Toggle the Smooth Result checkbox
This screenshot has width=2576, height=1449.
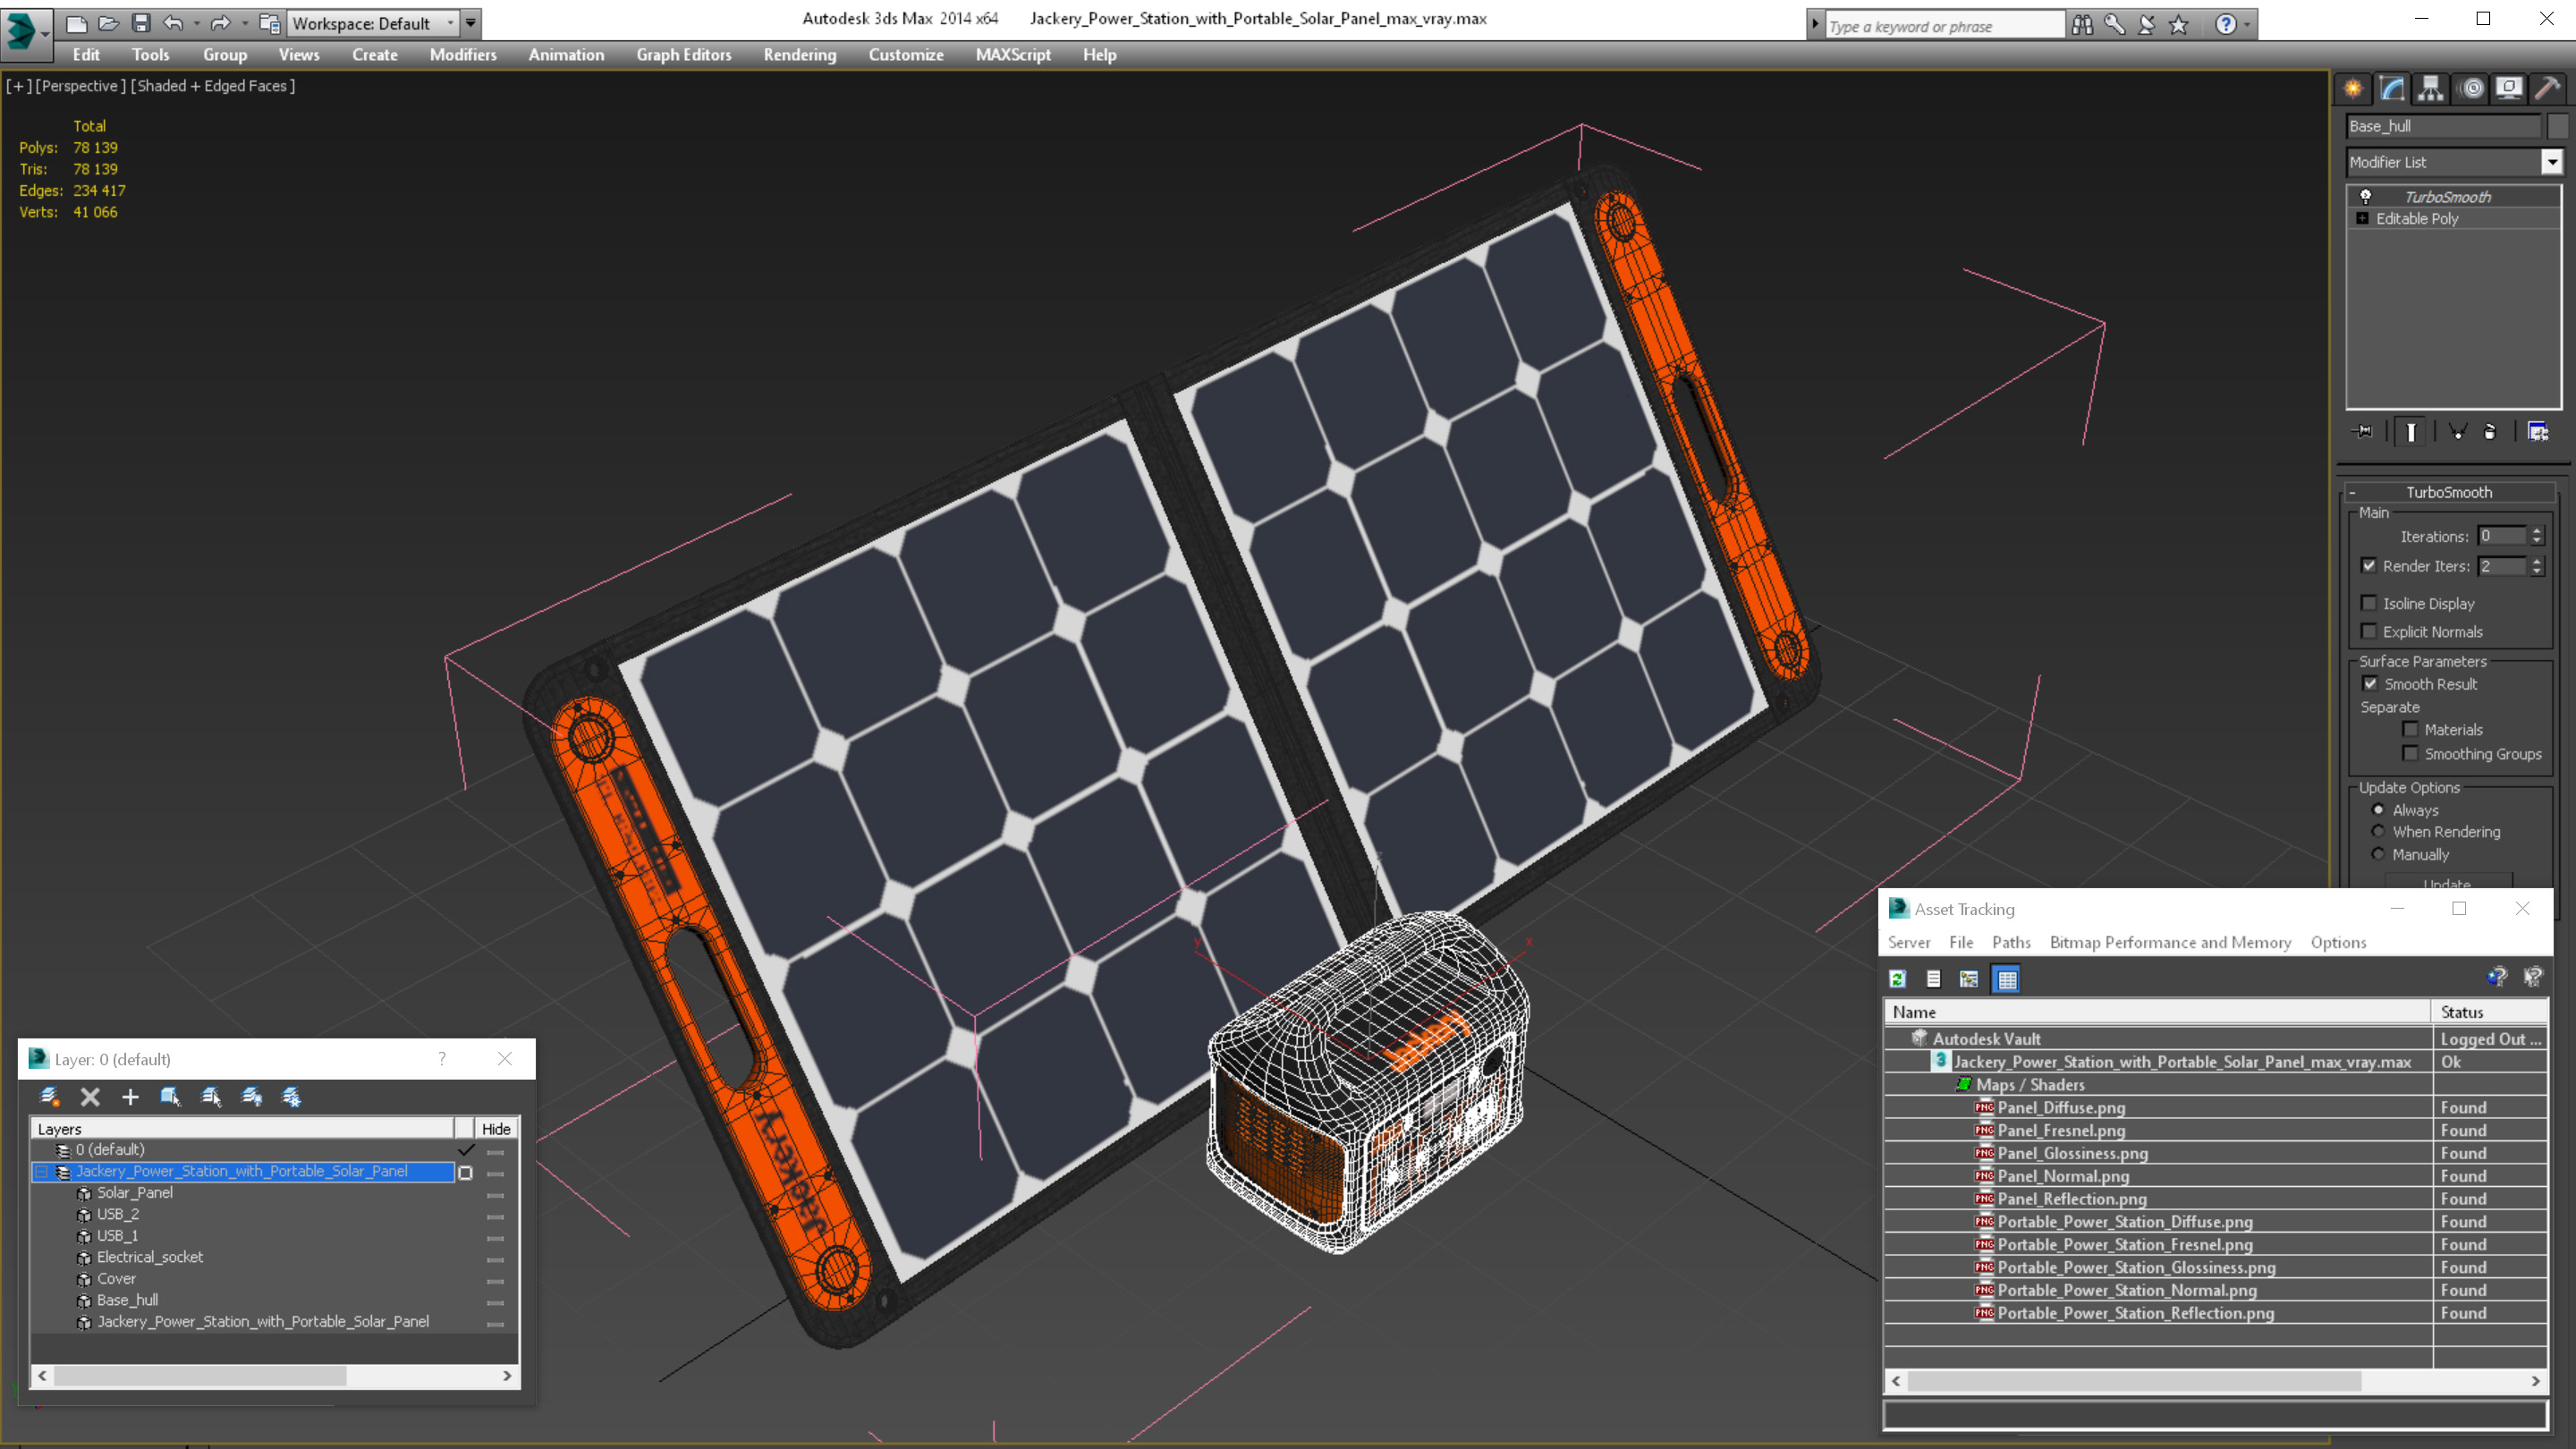[2370, 684]
